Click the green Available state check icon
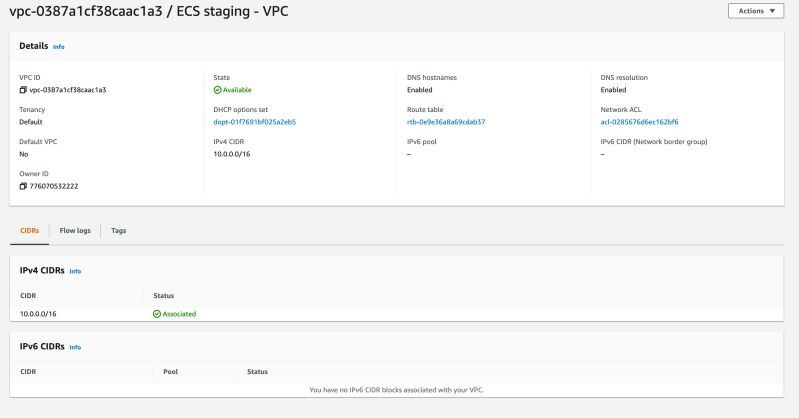This screenshot has height=418, width=799. click(x=218, y=90)
